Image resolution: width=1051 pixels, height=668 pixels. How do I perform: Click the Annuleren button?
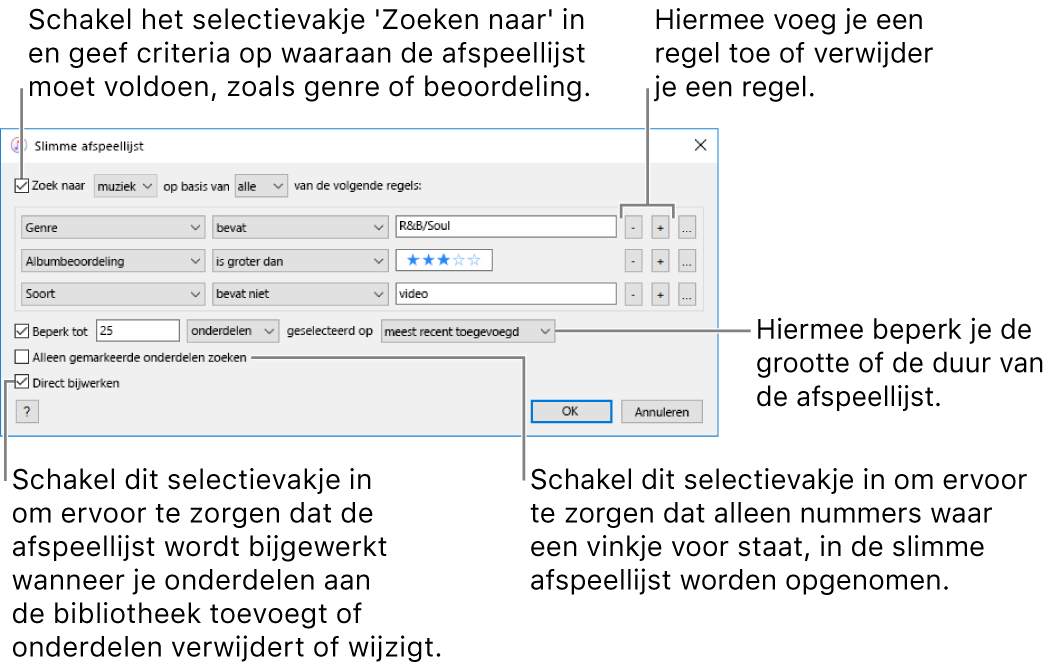(x=662, y=411)
